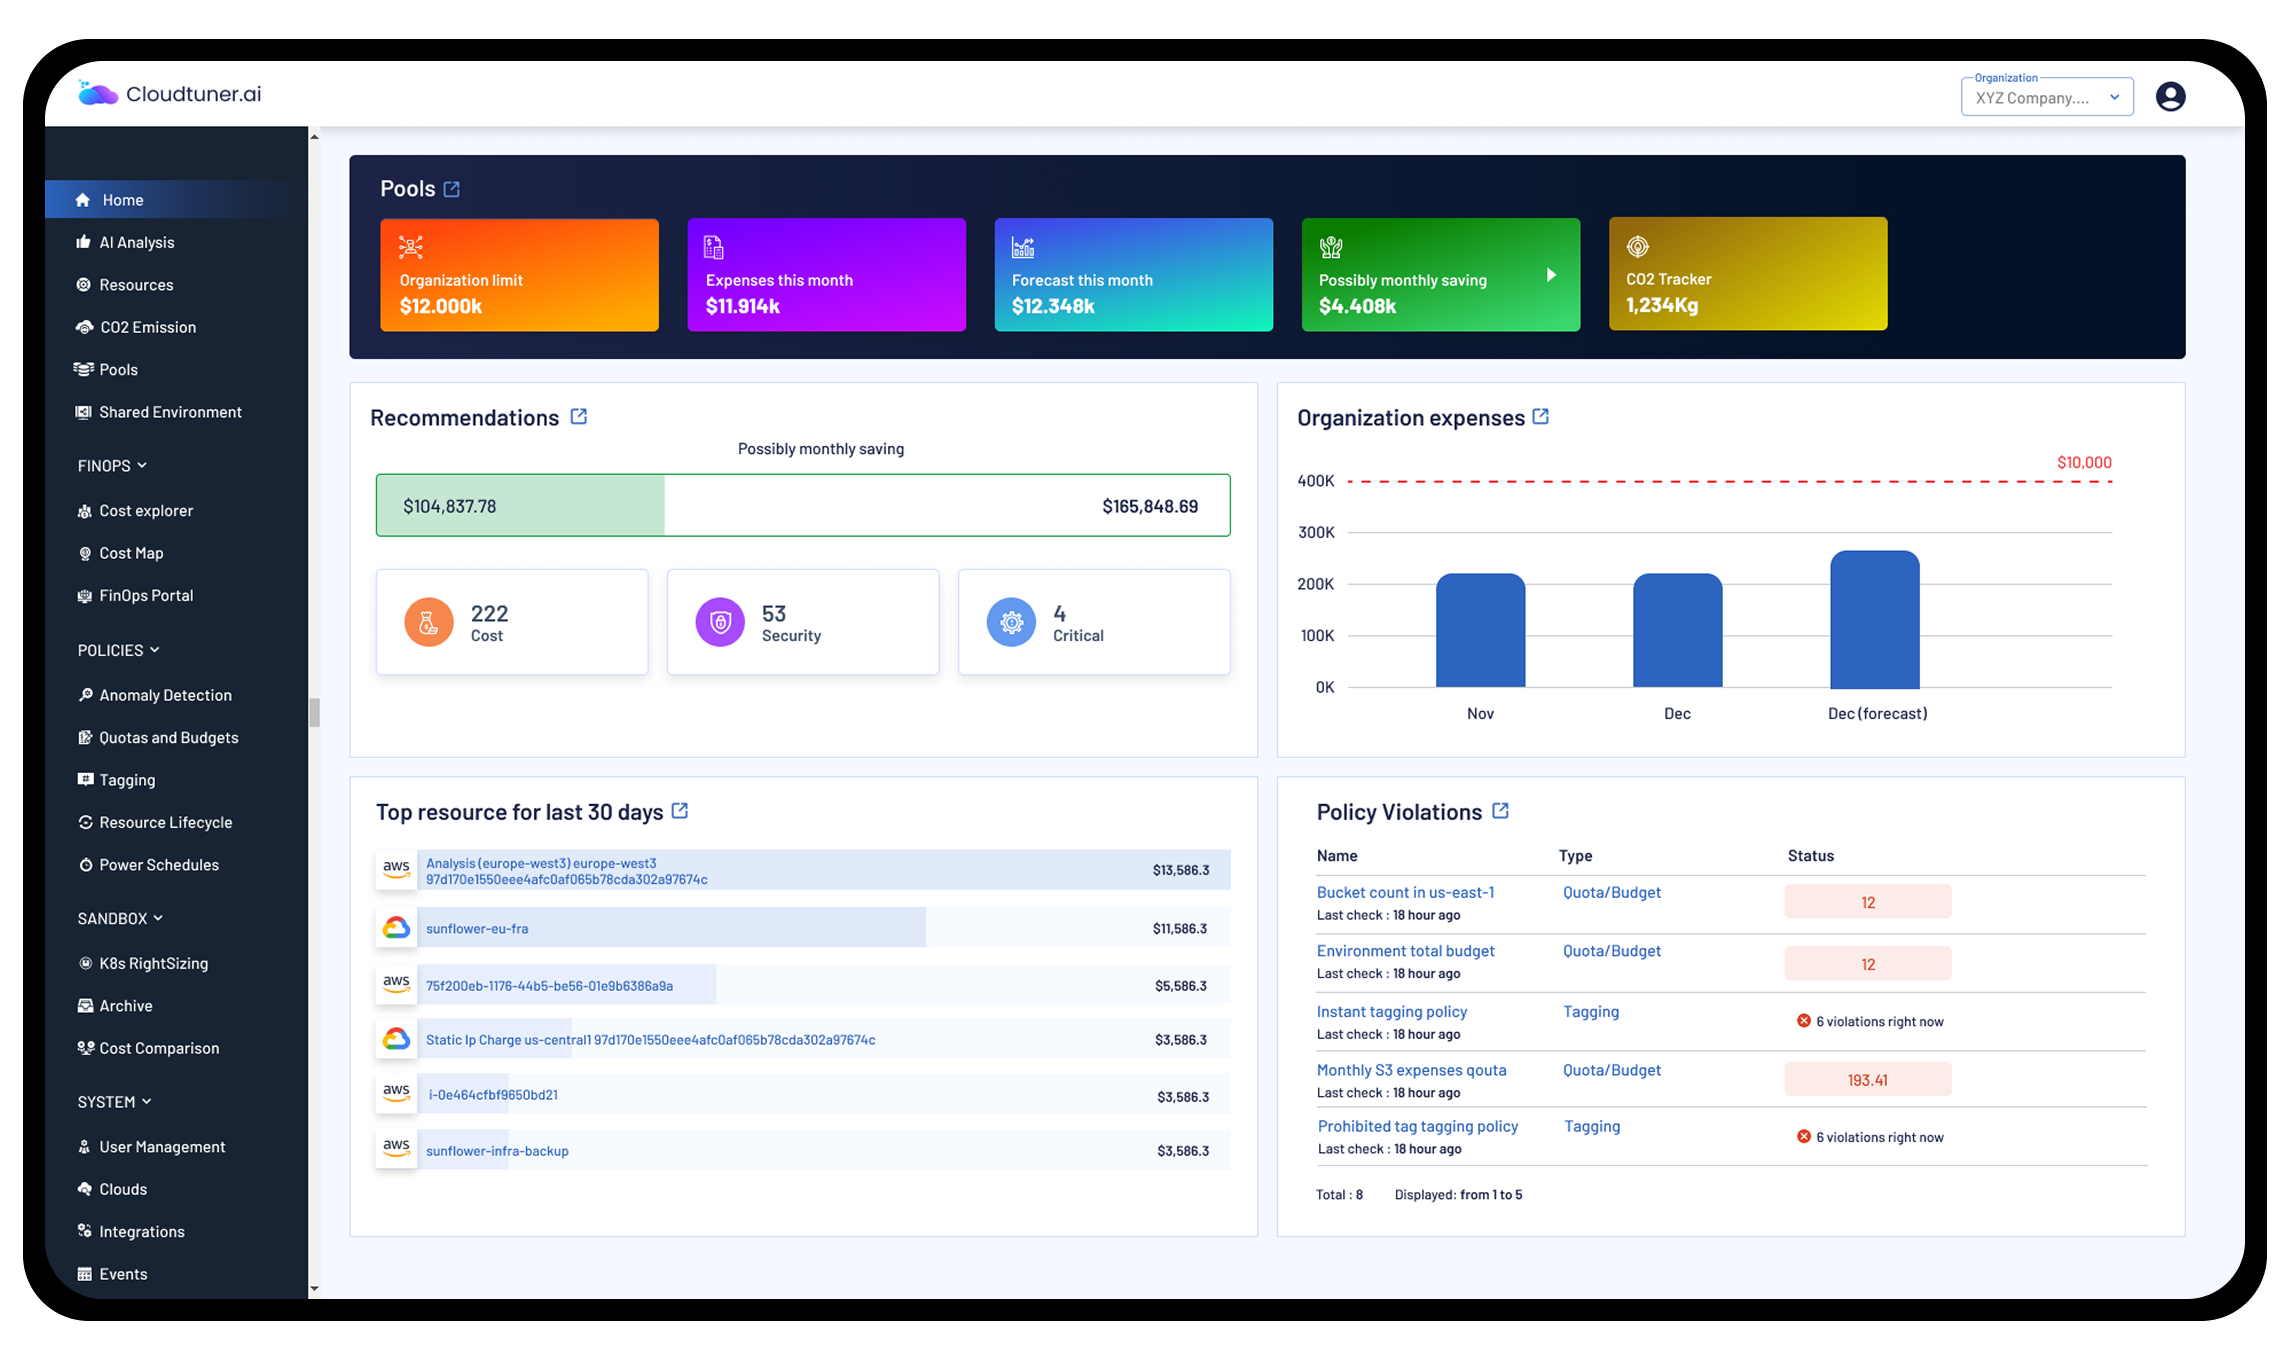
Task: Expand the Organization dropdown XYZ Company
Action: tap(2046, 97)
